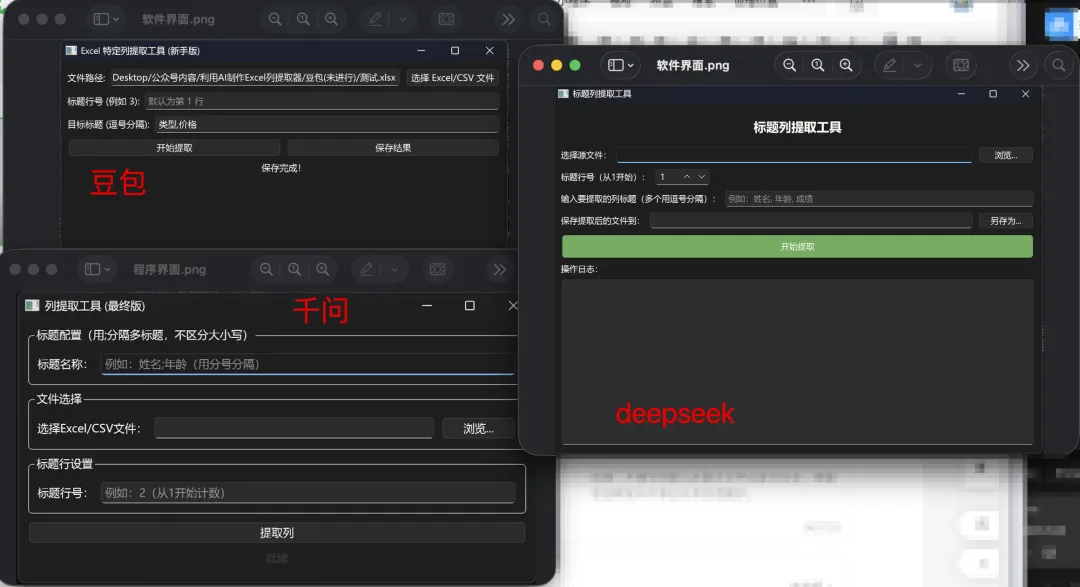Click the 提取列 button
Screen dimensions: 1080x587
(277, 533)
